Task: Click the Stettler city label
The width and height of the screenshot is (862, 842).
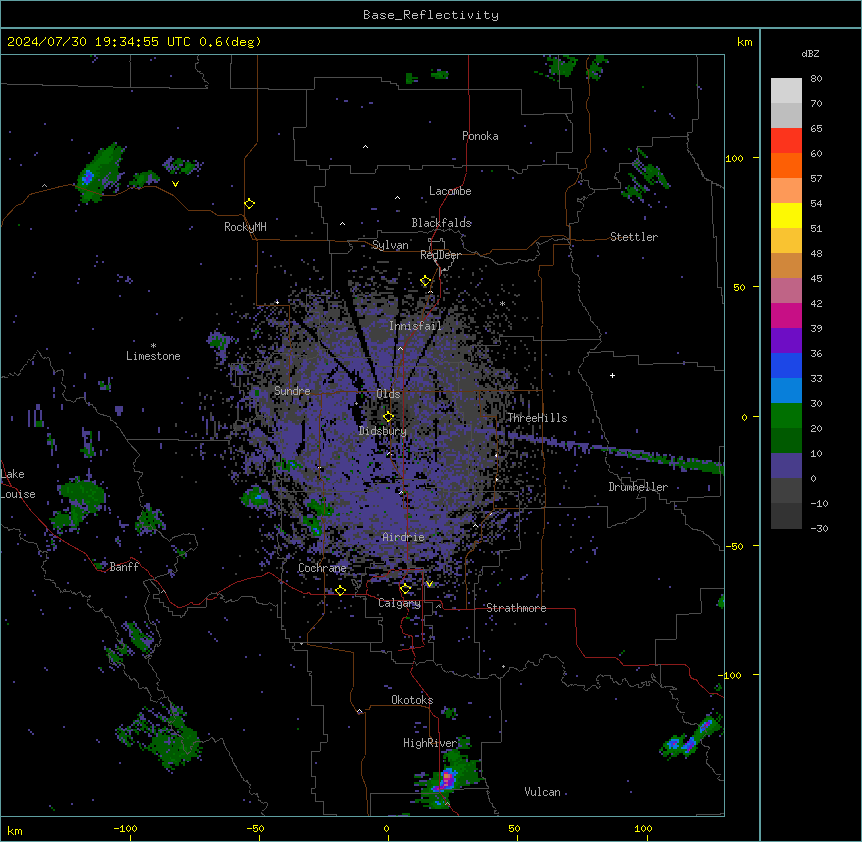Action: point(634,237)
